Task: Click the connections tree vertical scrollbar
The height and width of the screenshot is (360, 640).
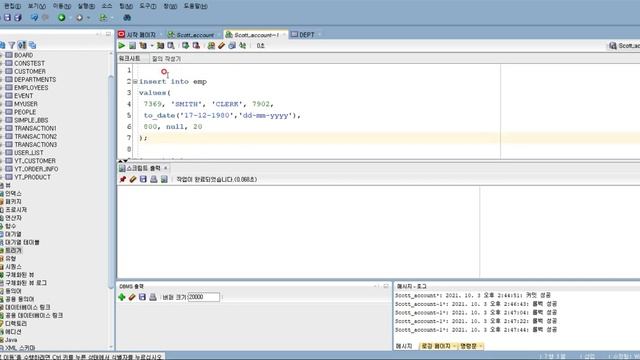Action: pyautogui.click(x=111, y=182)
